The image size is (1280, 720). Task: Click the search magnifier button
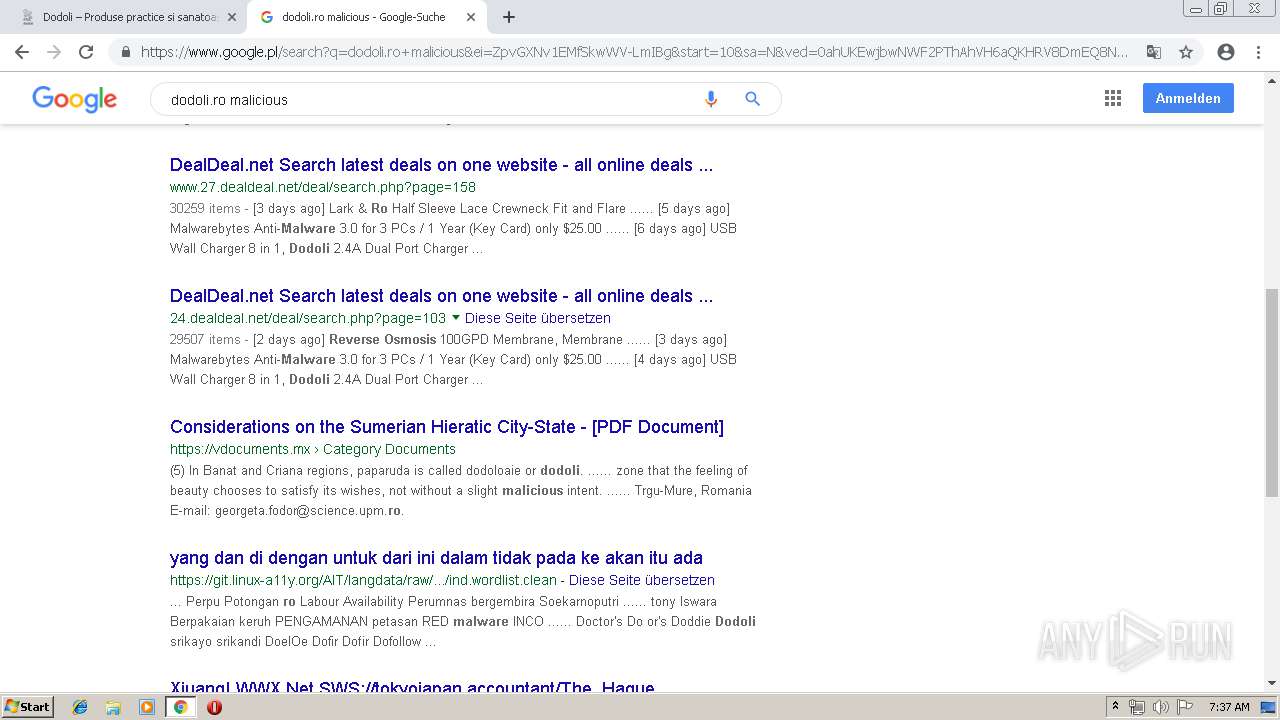coord(753,99)
